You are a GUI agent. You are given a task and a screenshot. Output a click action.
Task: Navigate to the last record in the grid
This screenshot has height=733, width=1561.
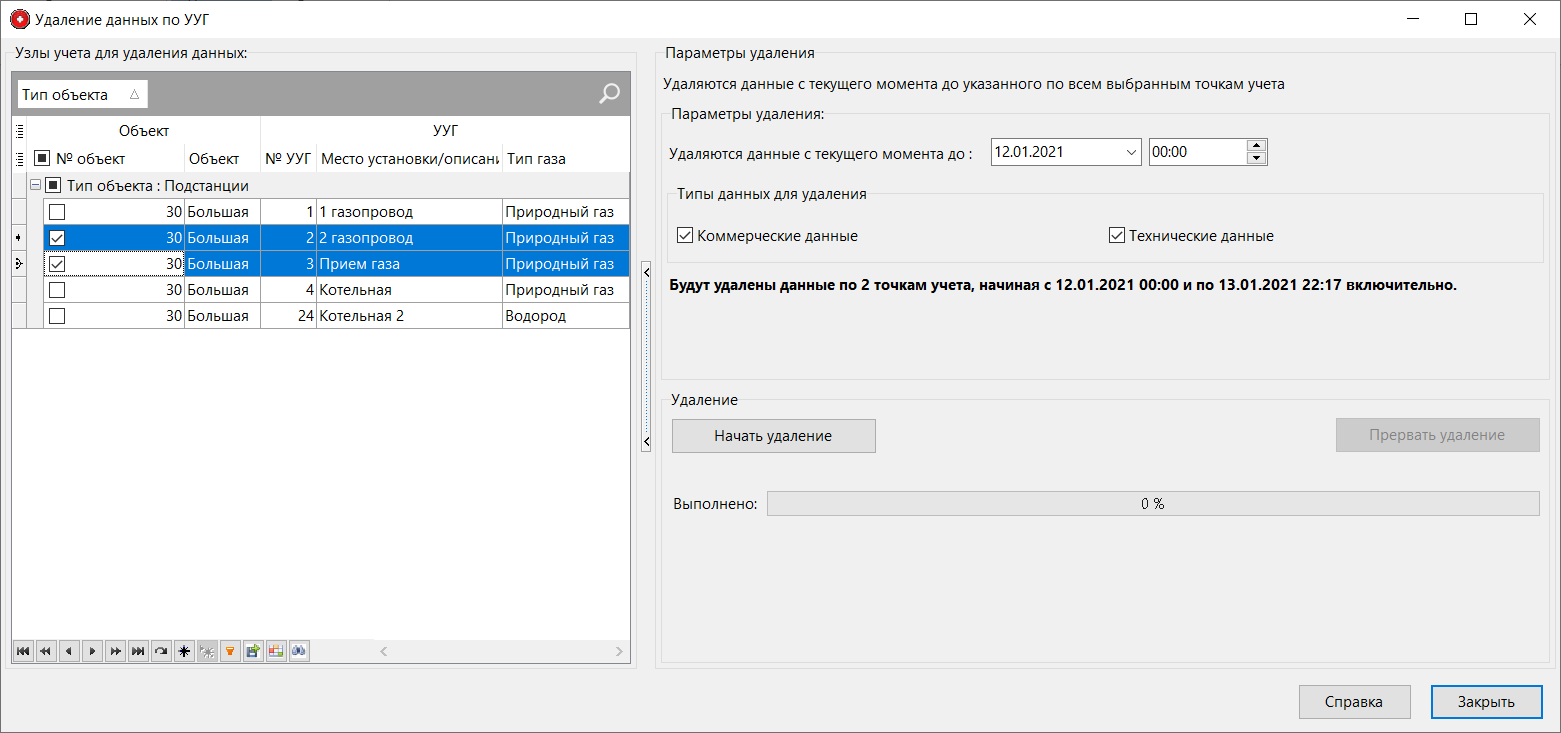pyautogui.click(x=137, y=651)
